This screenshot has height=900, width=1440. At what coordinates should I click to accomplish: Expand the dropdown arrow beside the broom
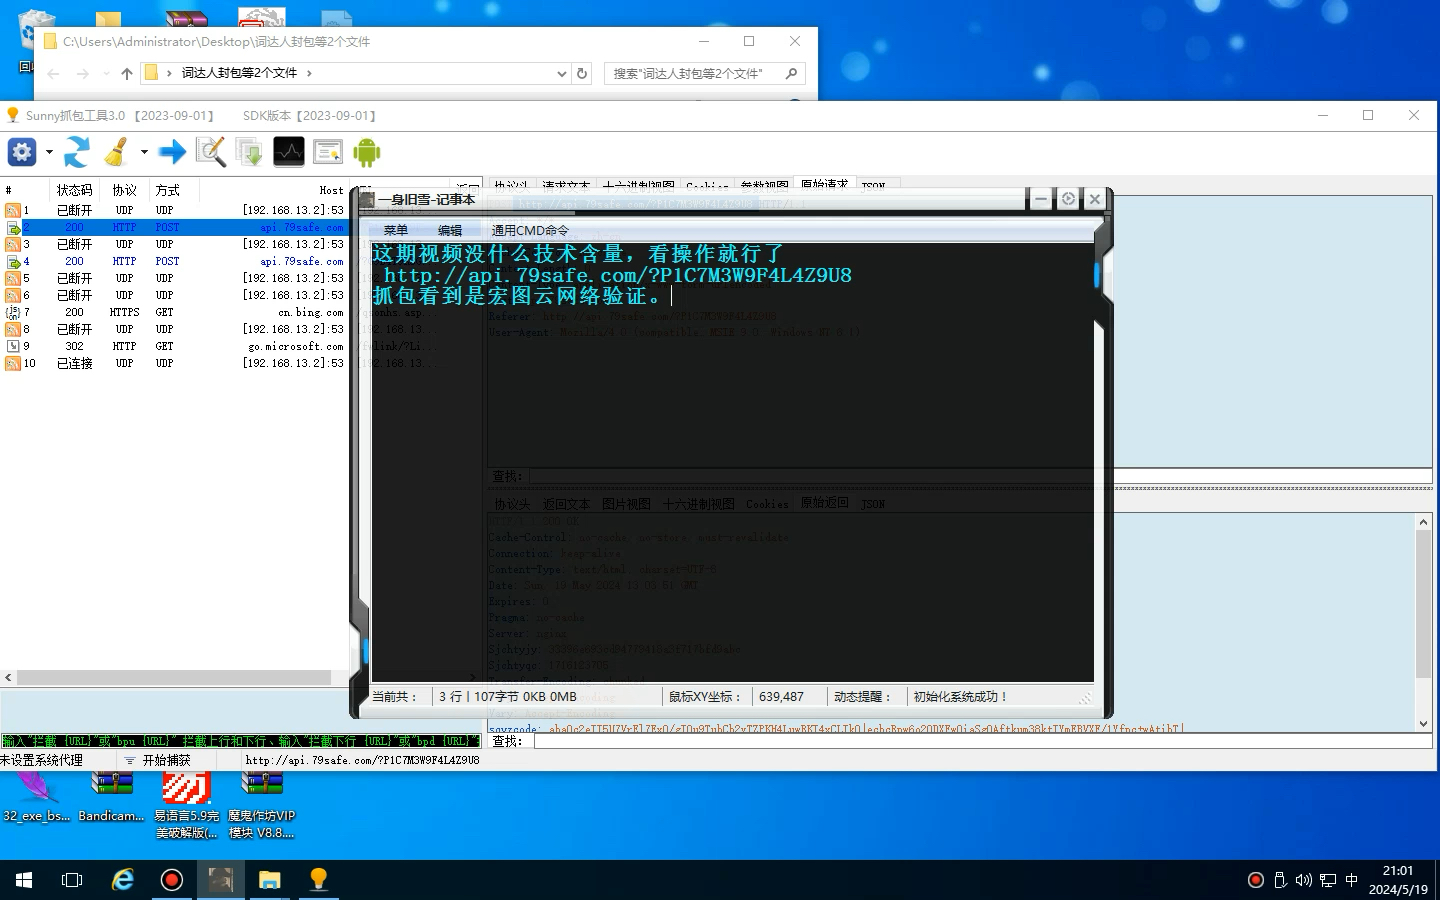[144, 152]
